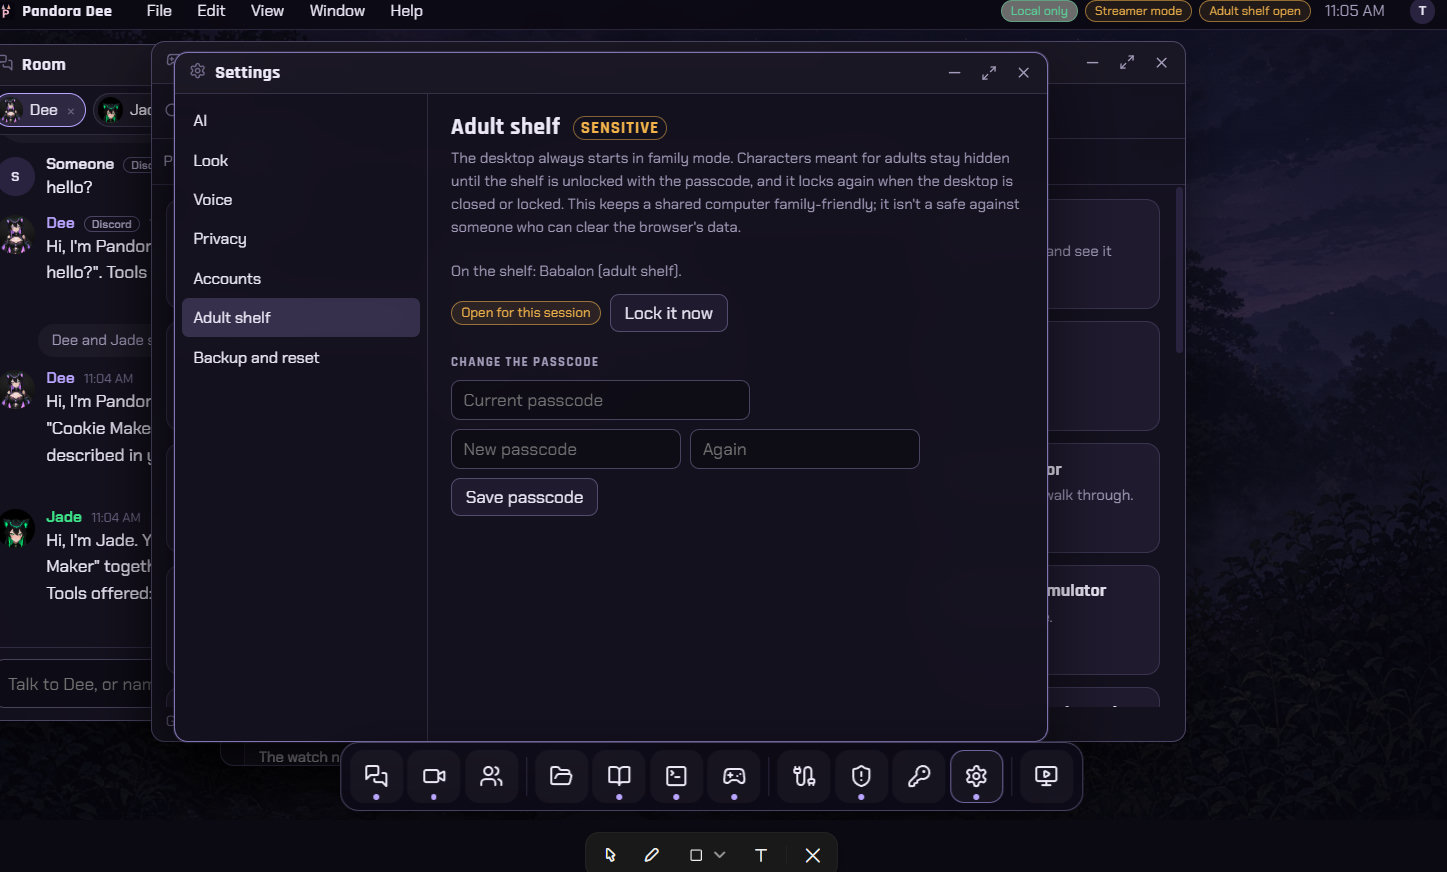This screenshot has height=872, width=1447.
Task: Launch the terminal icon in the dock
Action: (676, 776)
